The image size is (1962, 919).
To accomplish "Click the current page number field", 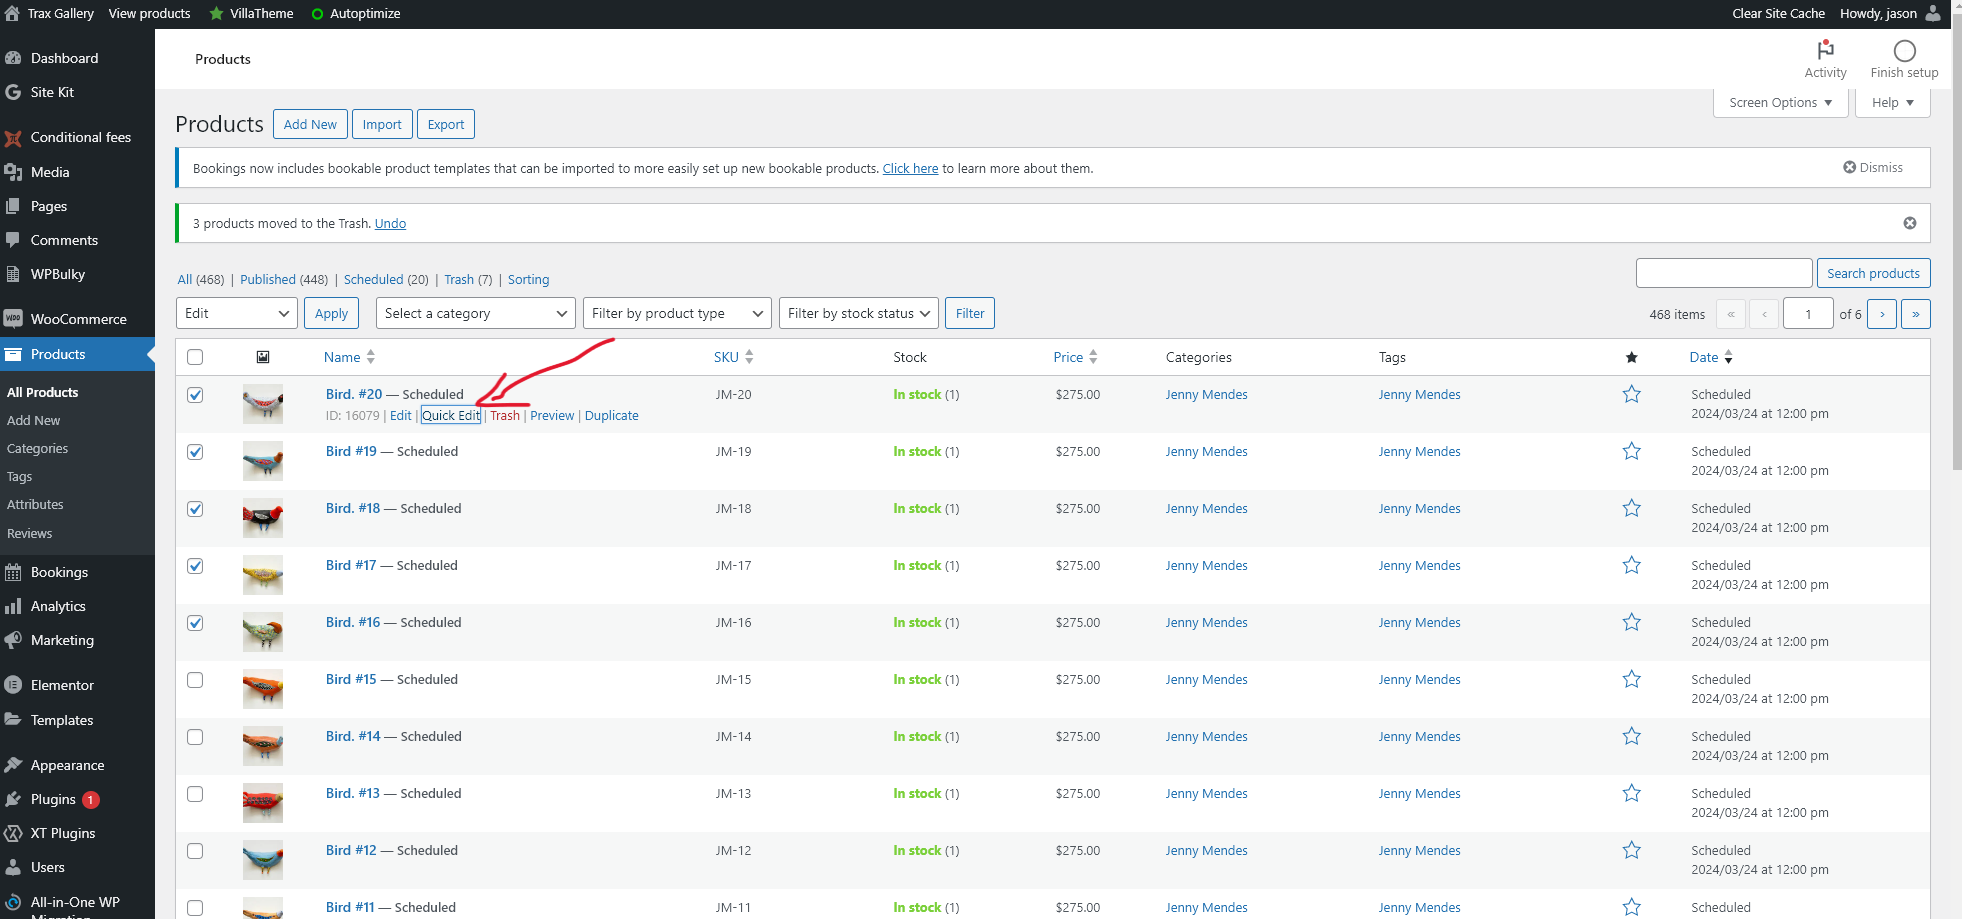I will tap(1808, 314).
